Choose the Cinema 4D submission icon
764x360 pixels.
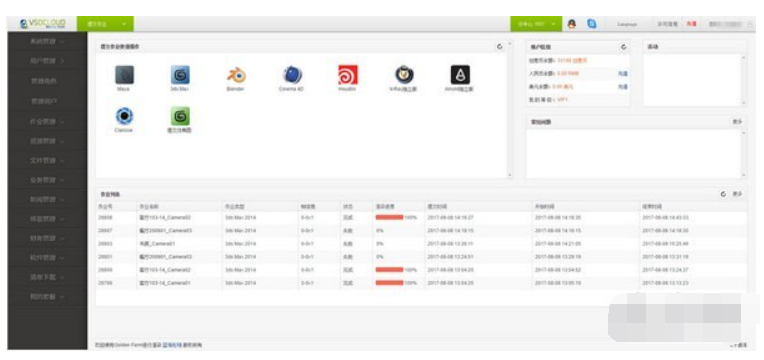coord(292,75)
